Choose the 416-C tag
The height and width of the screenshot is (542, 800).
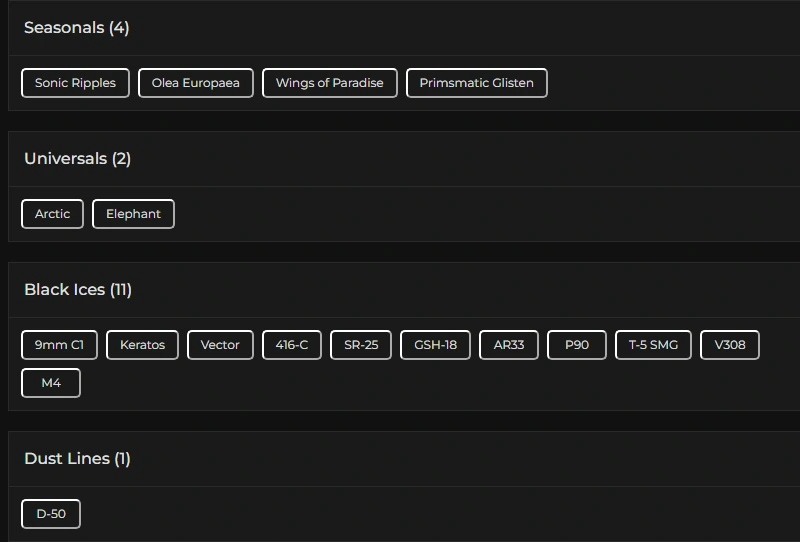[292, 345]
